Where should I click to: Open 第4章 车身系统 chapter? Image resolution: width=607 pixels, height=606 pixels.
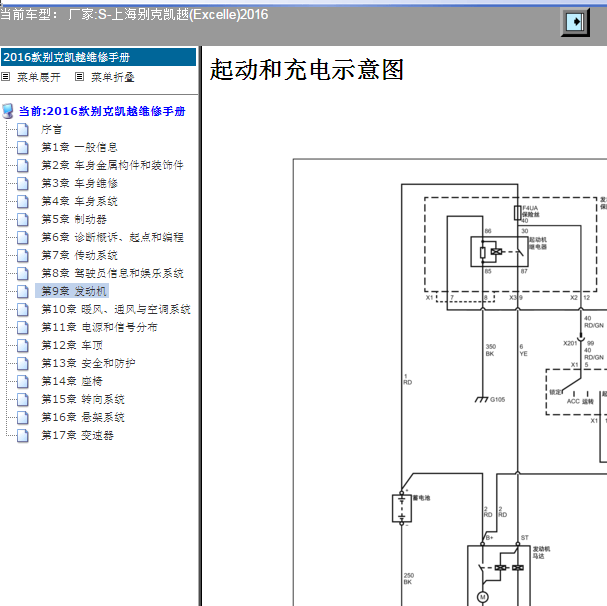tap(79, 201)
